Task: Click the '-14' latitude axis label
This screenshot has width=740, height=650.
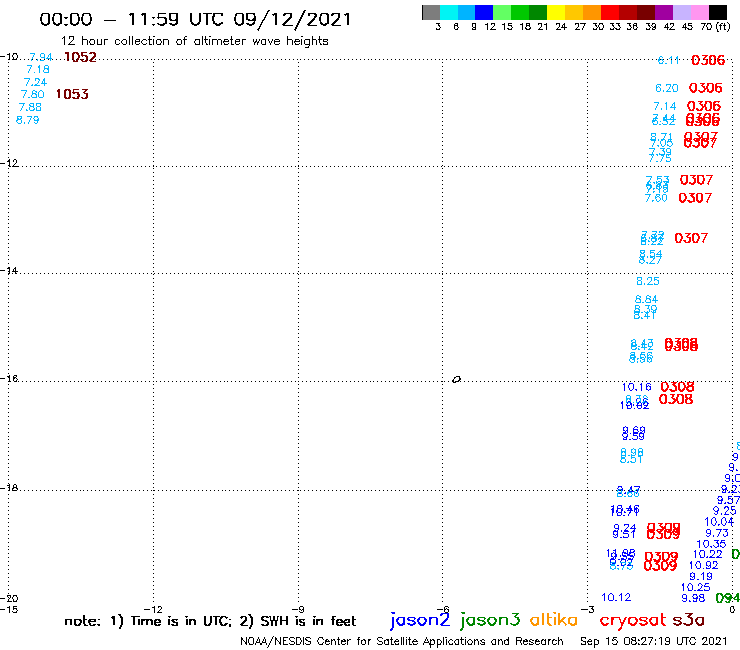Action: coord(9,271)
